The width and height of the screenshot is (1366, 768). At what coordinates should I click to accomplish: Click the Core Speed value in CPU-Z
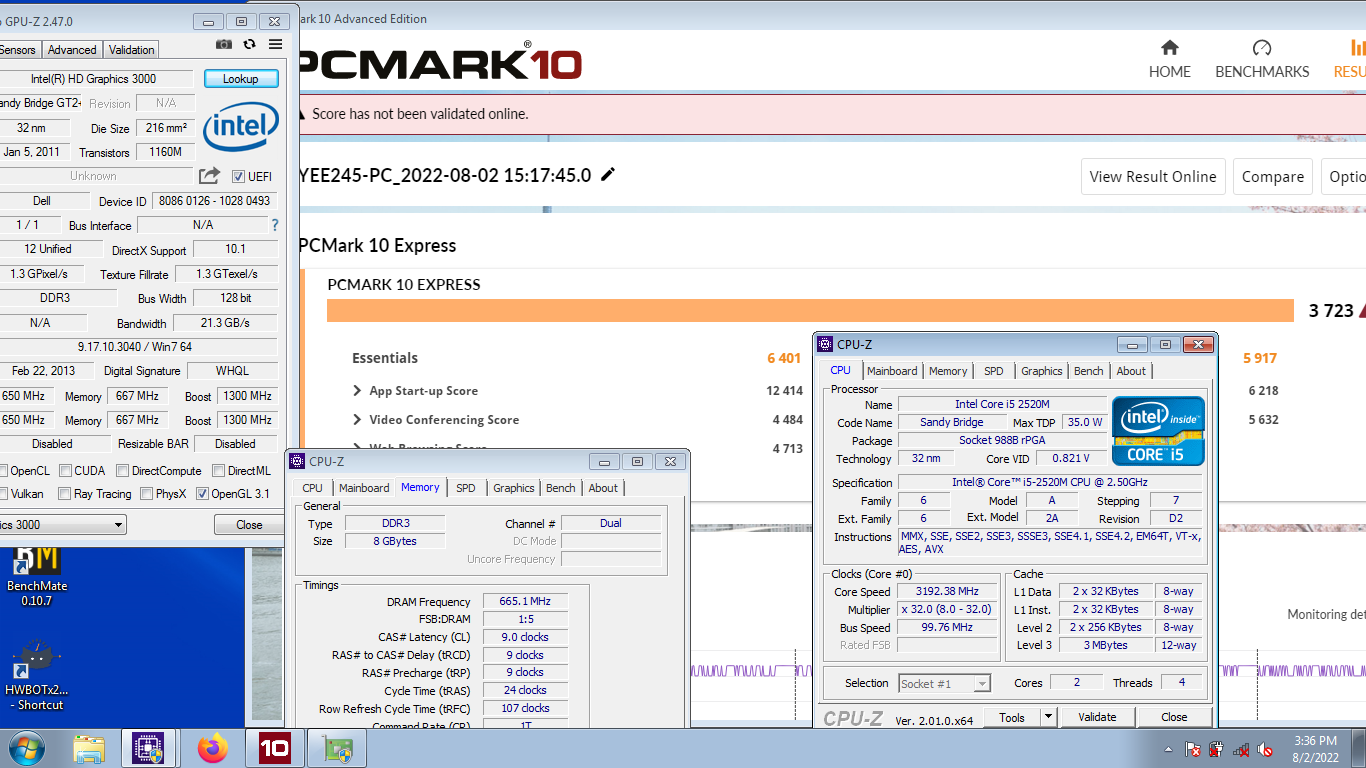pos(947,591)
